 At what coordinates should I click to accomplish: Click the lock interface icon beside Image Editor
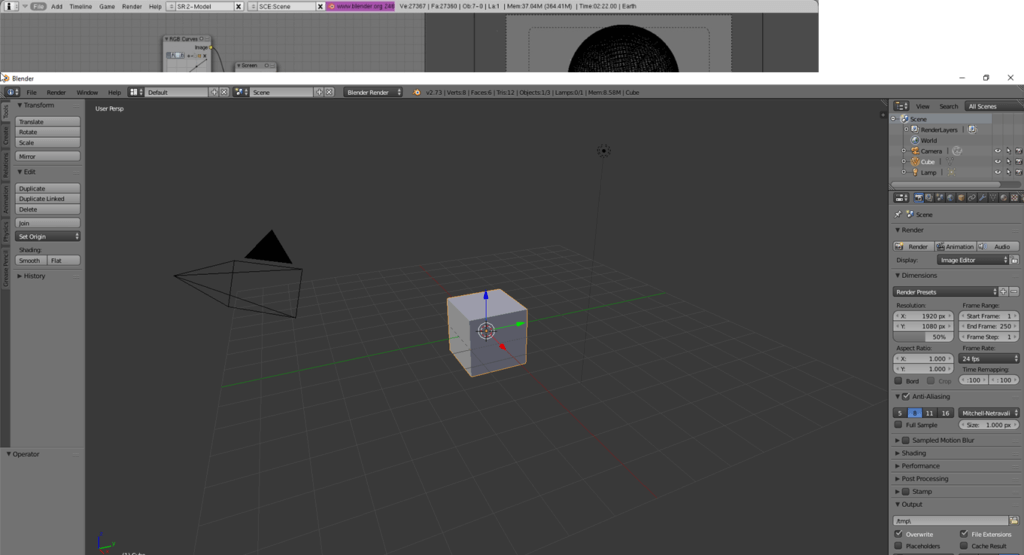pyautogui.click(x=1014, y=260)
